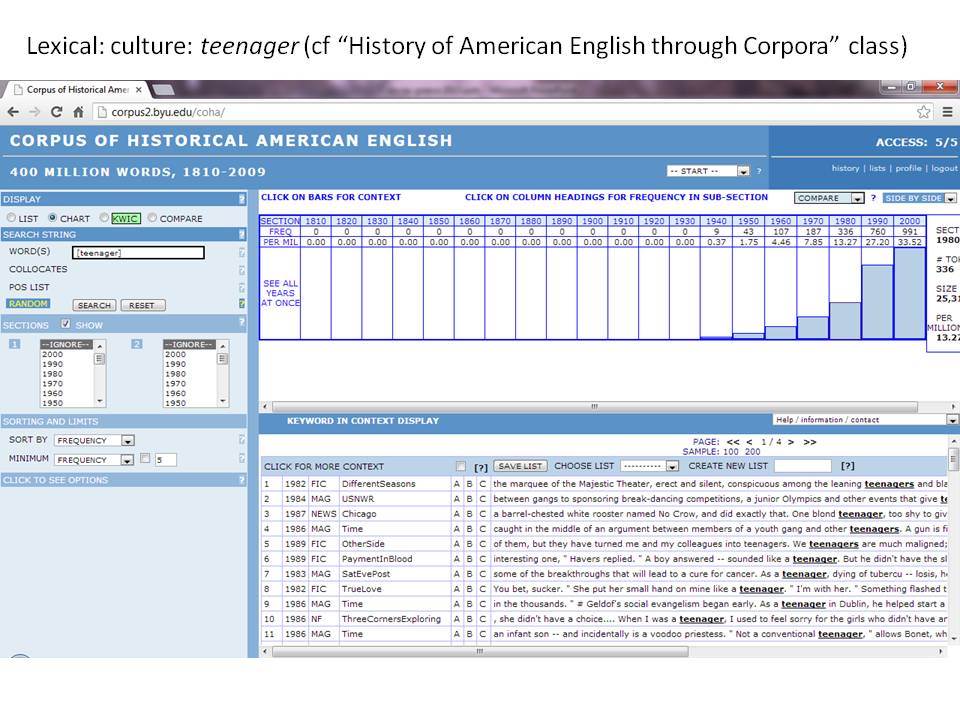The width and height of the screenshot is (960, 720).
Task: Click the RANDOM button
Action: (28, 304)
